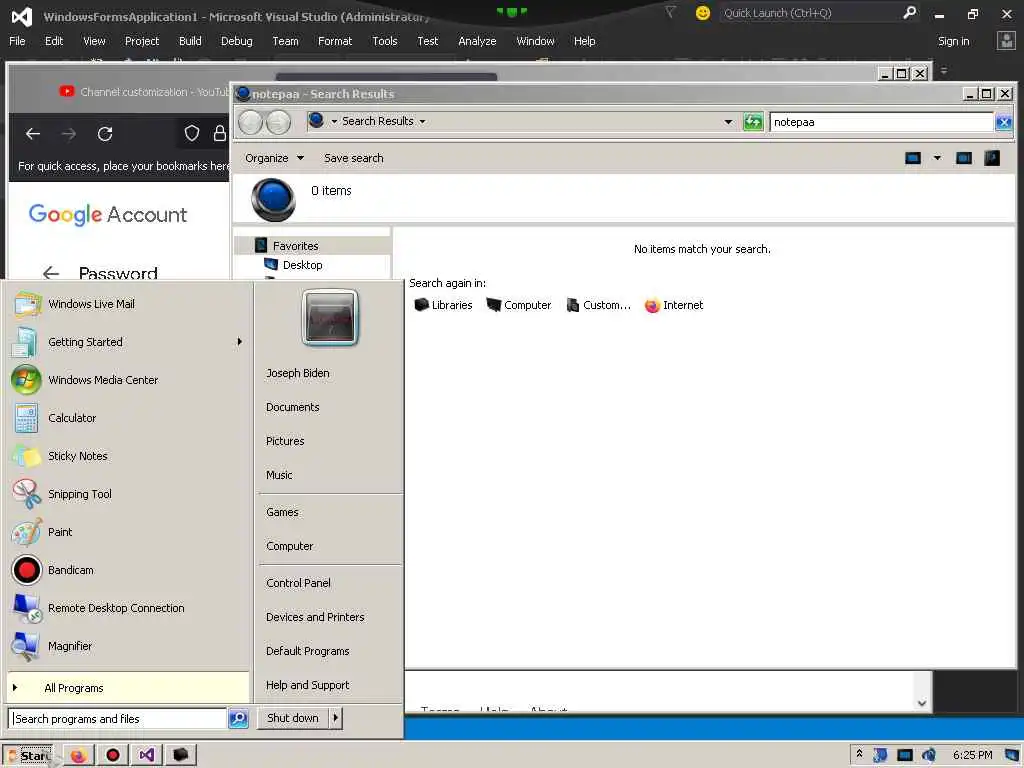Click the black folder icon in taskbar
Viewport: 1024px width, 768px height.
[181, 756]
